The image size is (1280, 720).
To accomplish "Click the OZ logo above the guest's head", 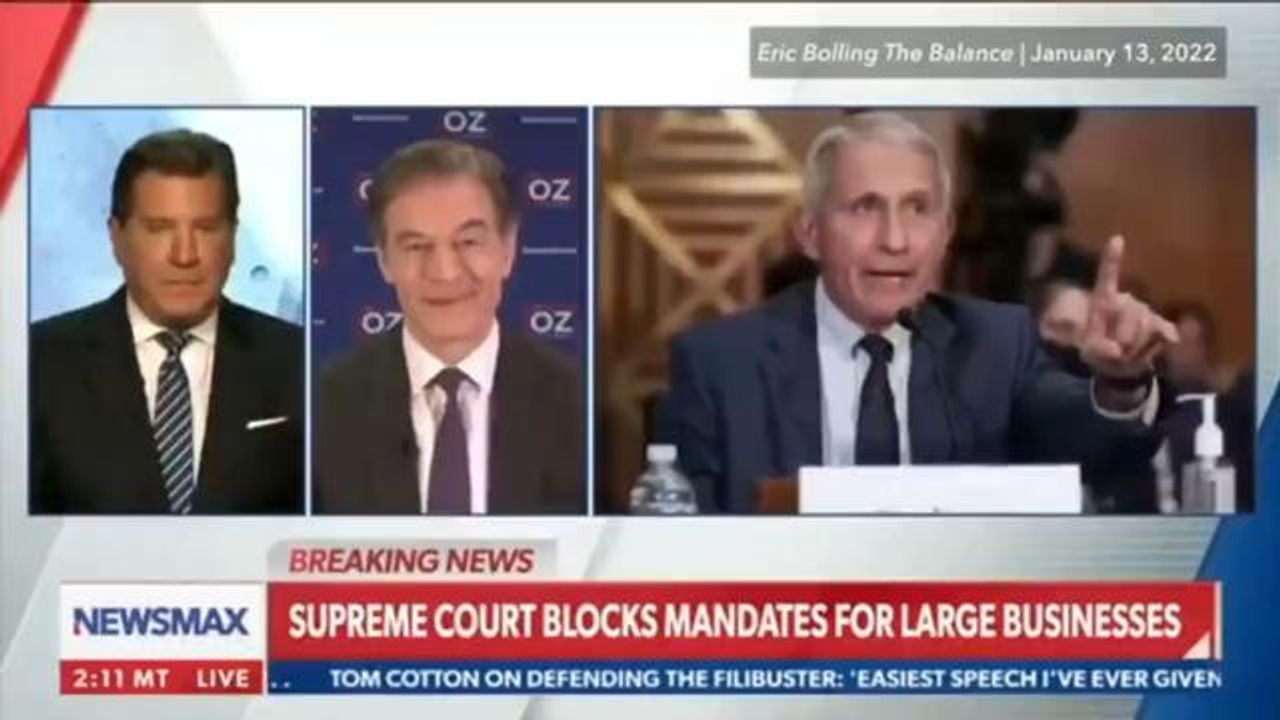I will pyautogui.click(x=465, y=122).
